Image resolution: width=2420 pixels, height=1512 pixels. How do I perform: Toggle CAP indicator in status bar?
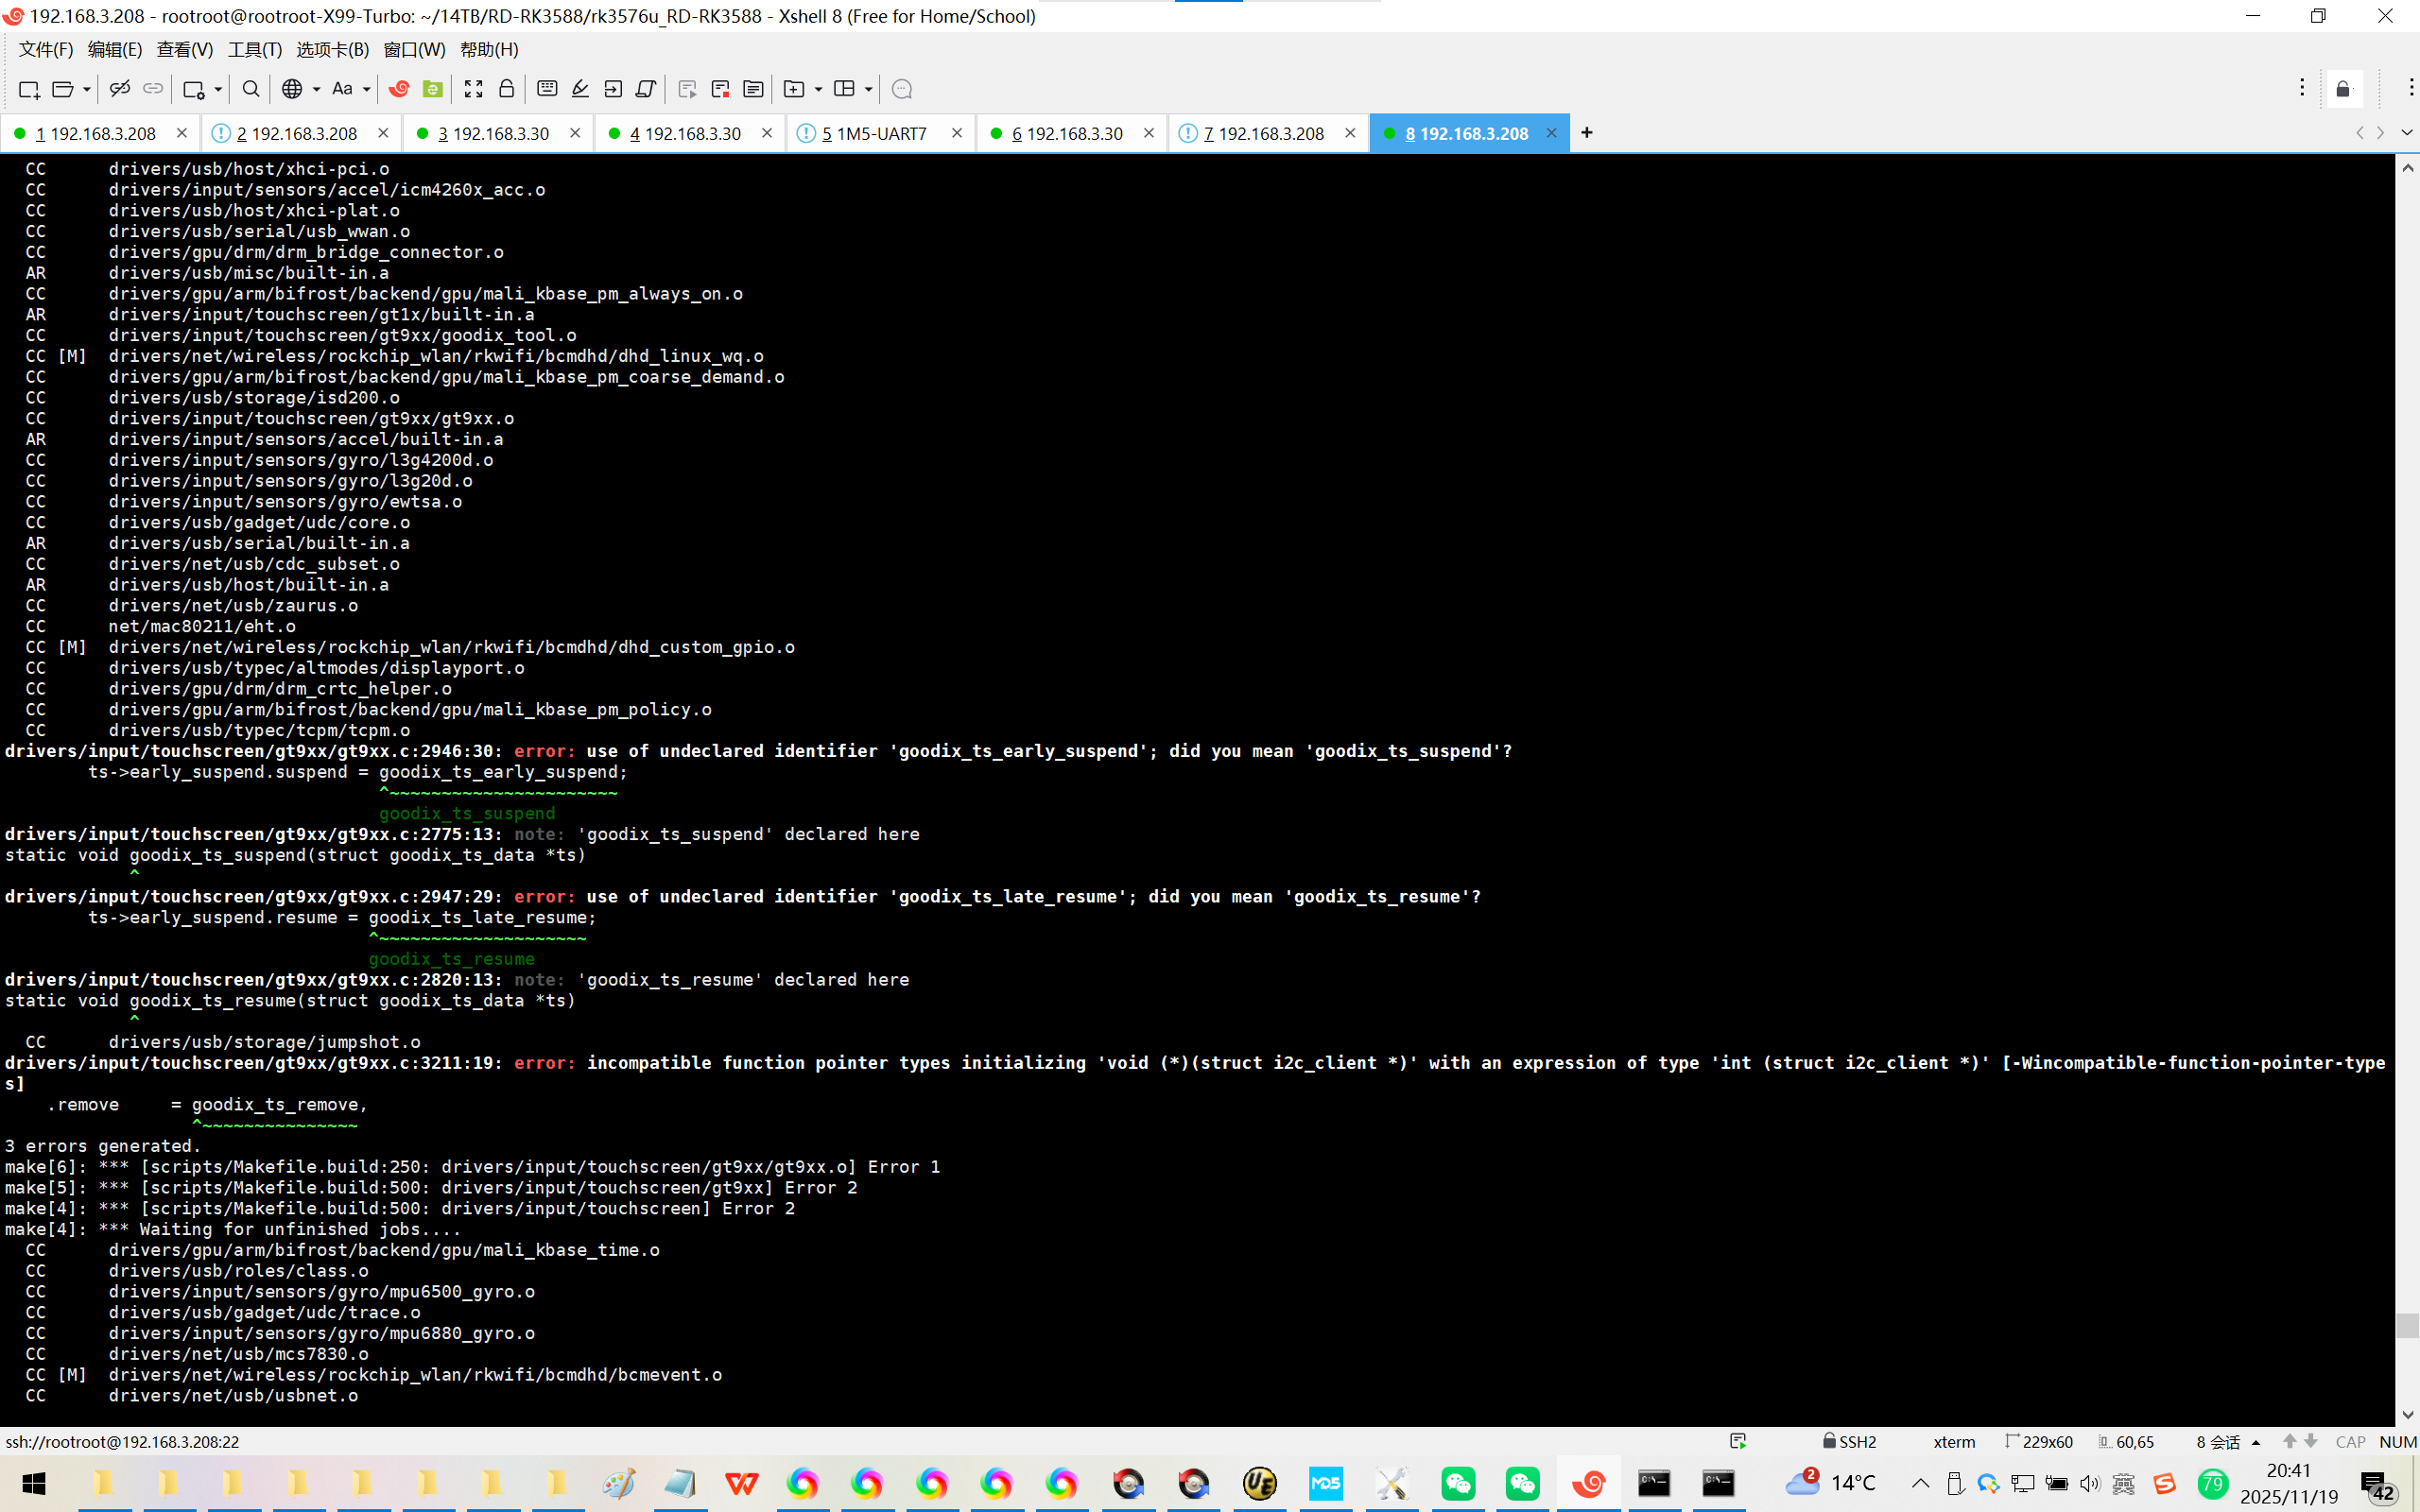pos(2349,1441)
